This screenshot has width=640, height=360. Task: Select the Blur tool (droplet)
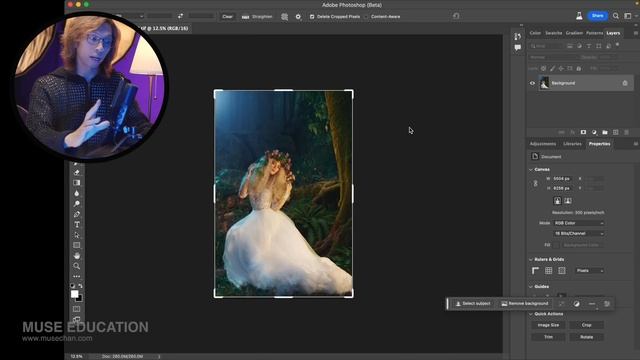coord(77,193)
